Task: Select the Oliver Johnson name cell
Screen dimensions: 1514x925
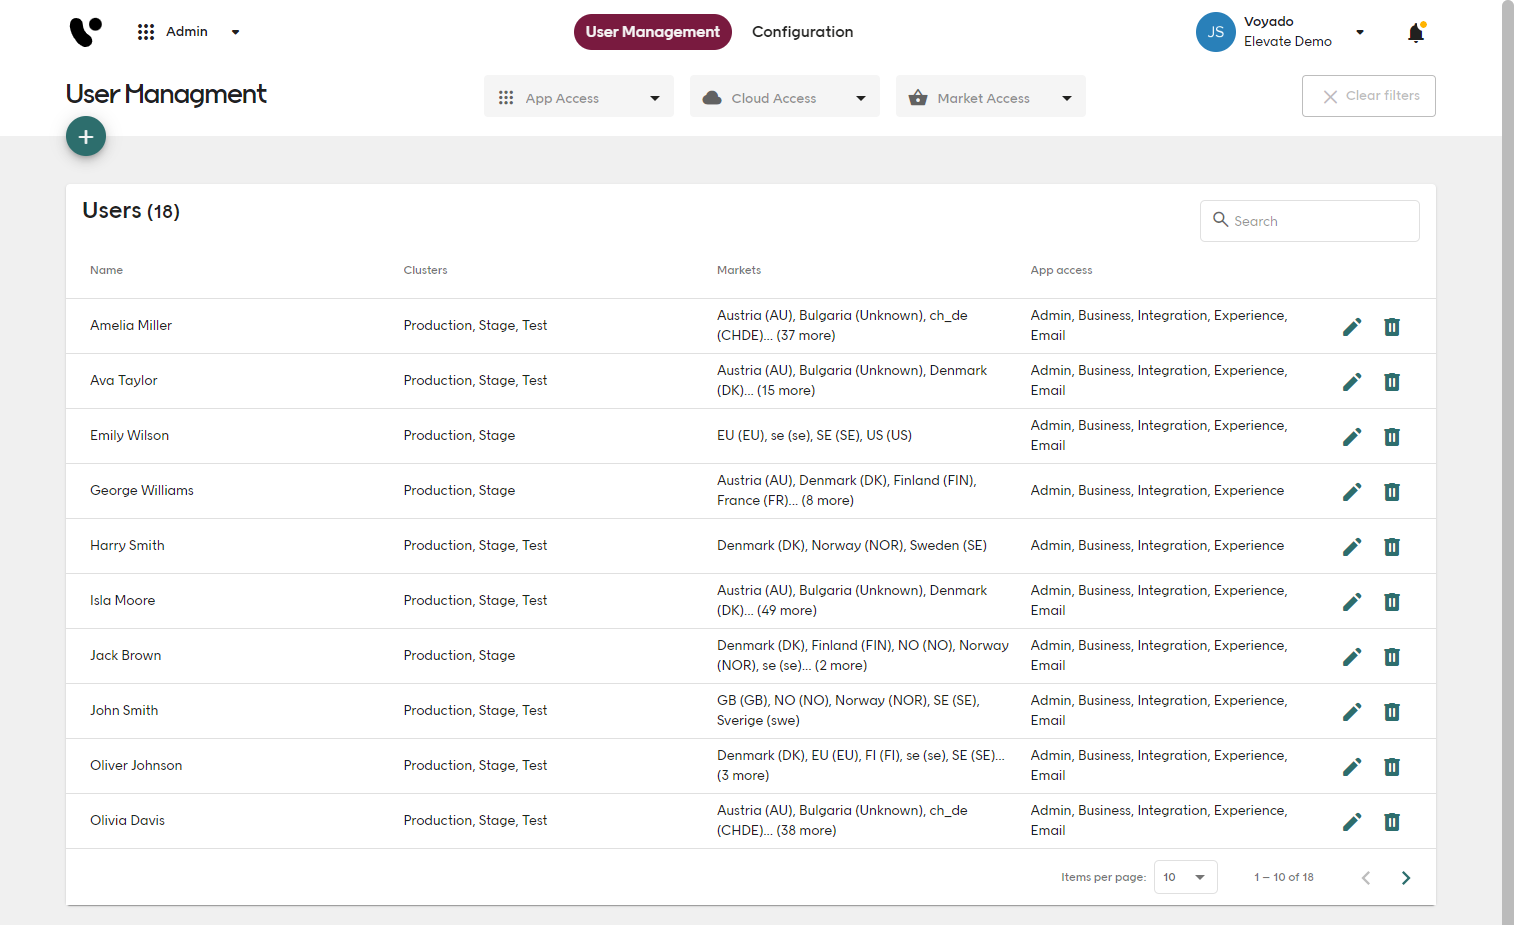Action: coord(136,765)
